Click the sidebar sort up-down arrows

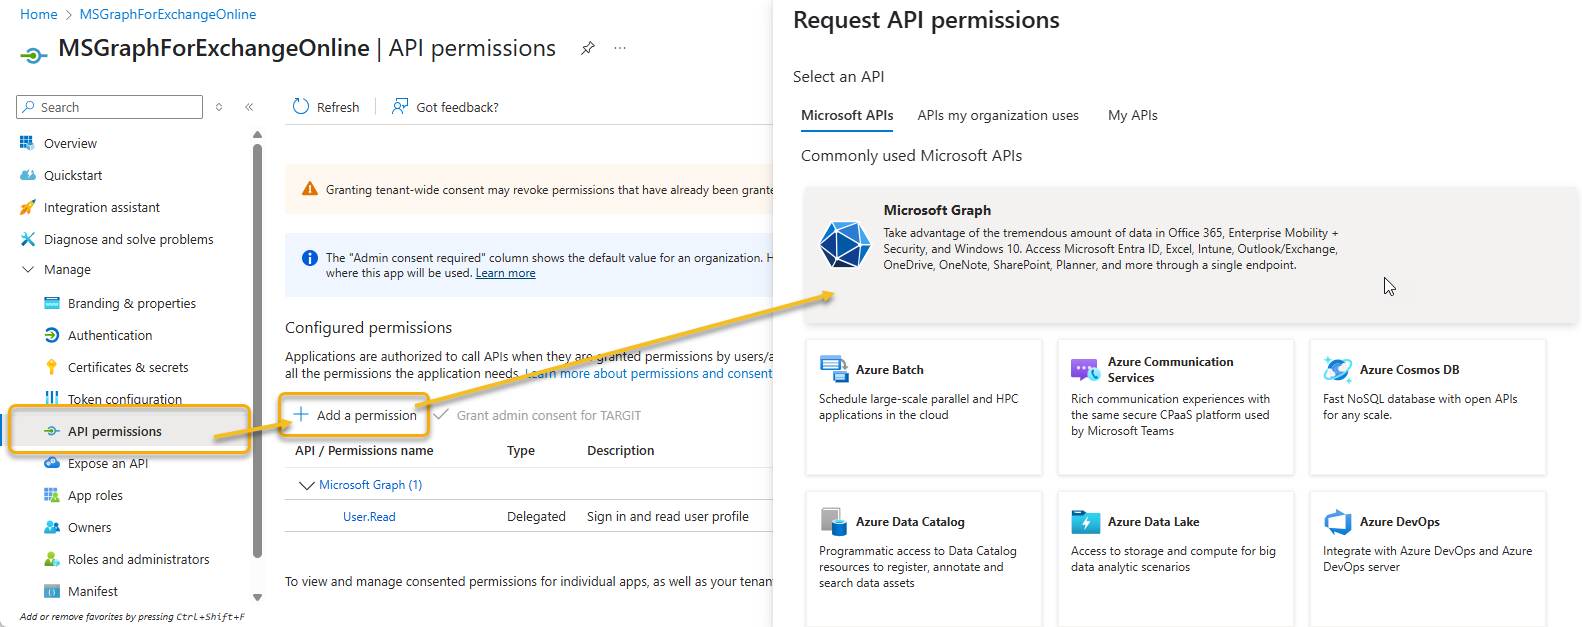(x=219, y=107)
